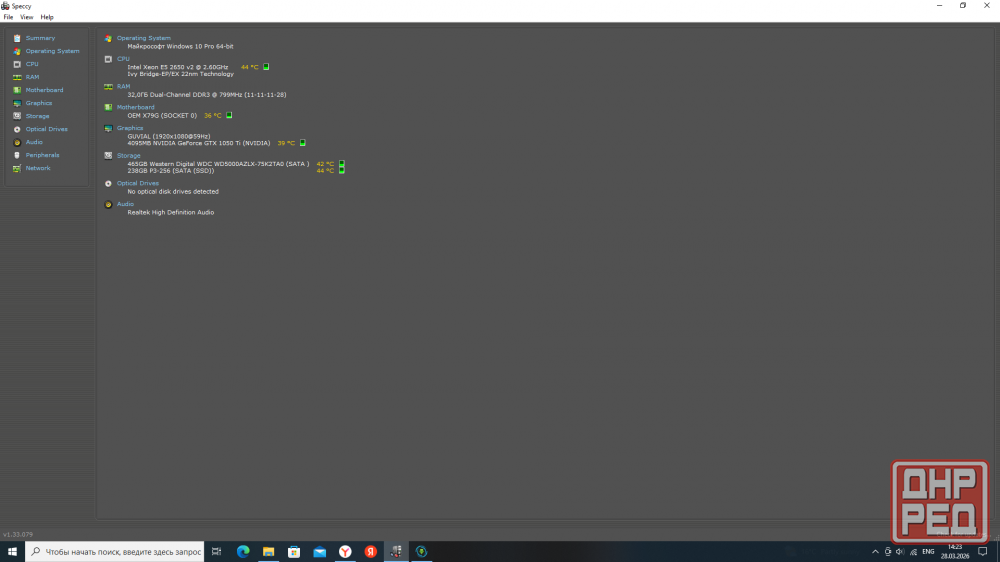Click the Storage heading link in summary

pyautogui.click(x=128, y=156)
